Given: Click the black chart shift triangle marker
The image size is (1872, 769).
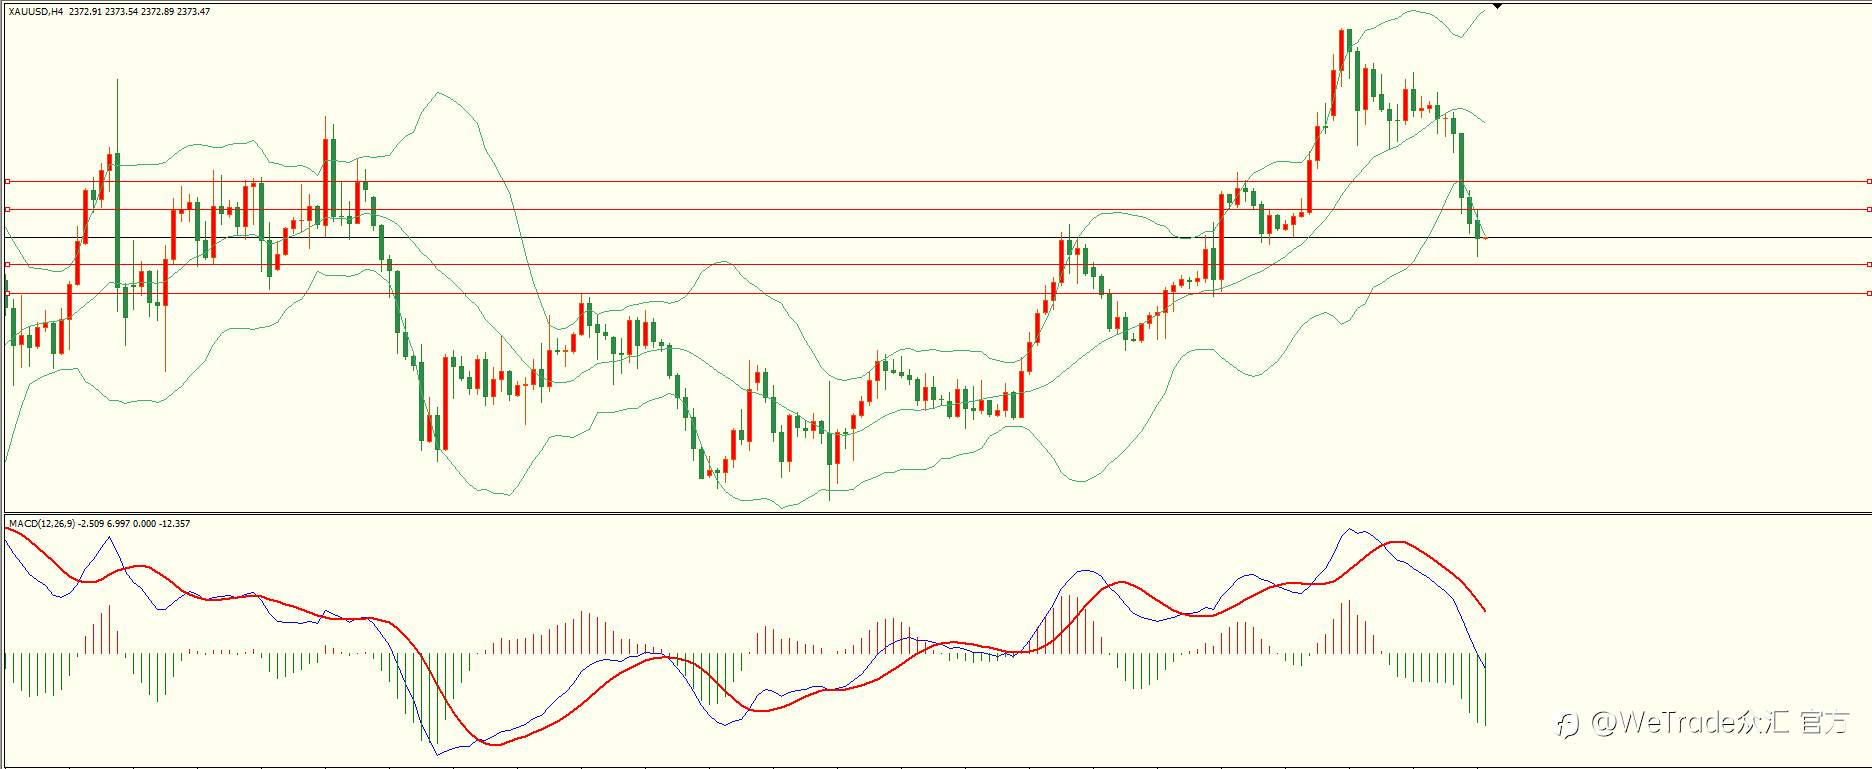Looking at the screenshot, I should (x=1497, y=7).
